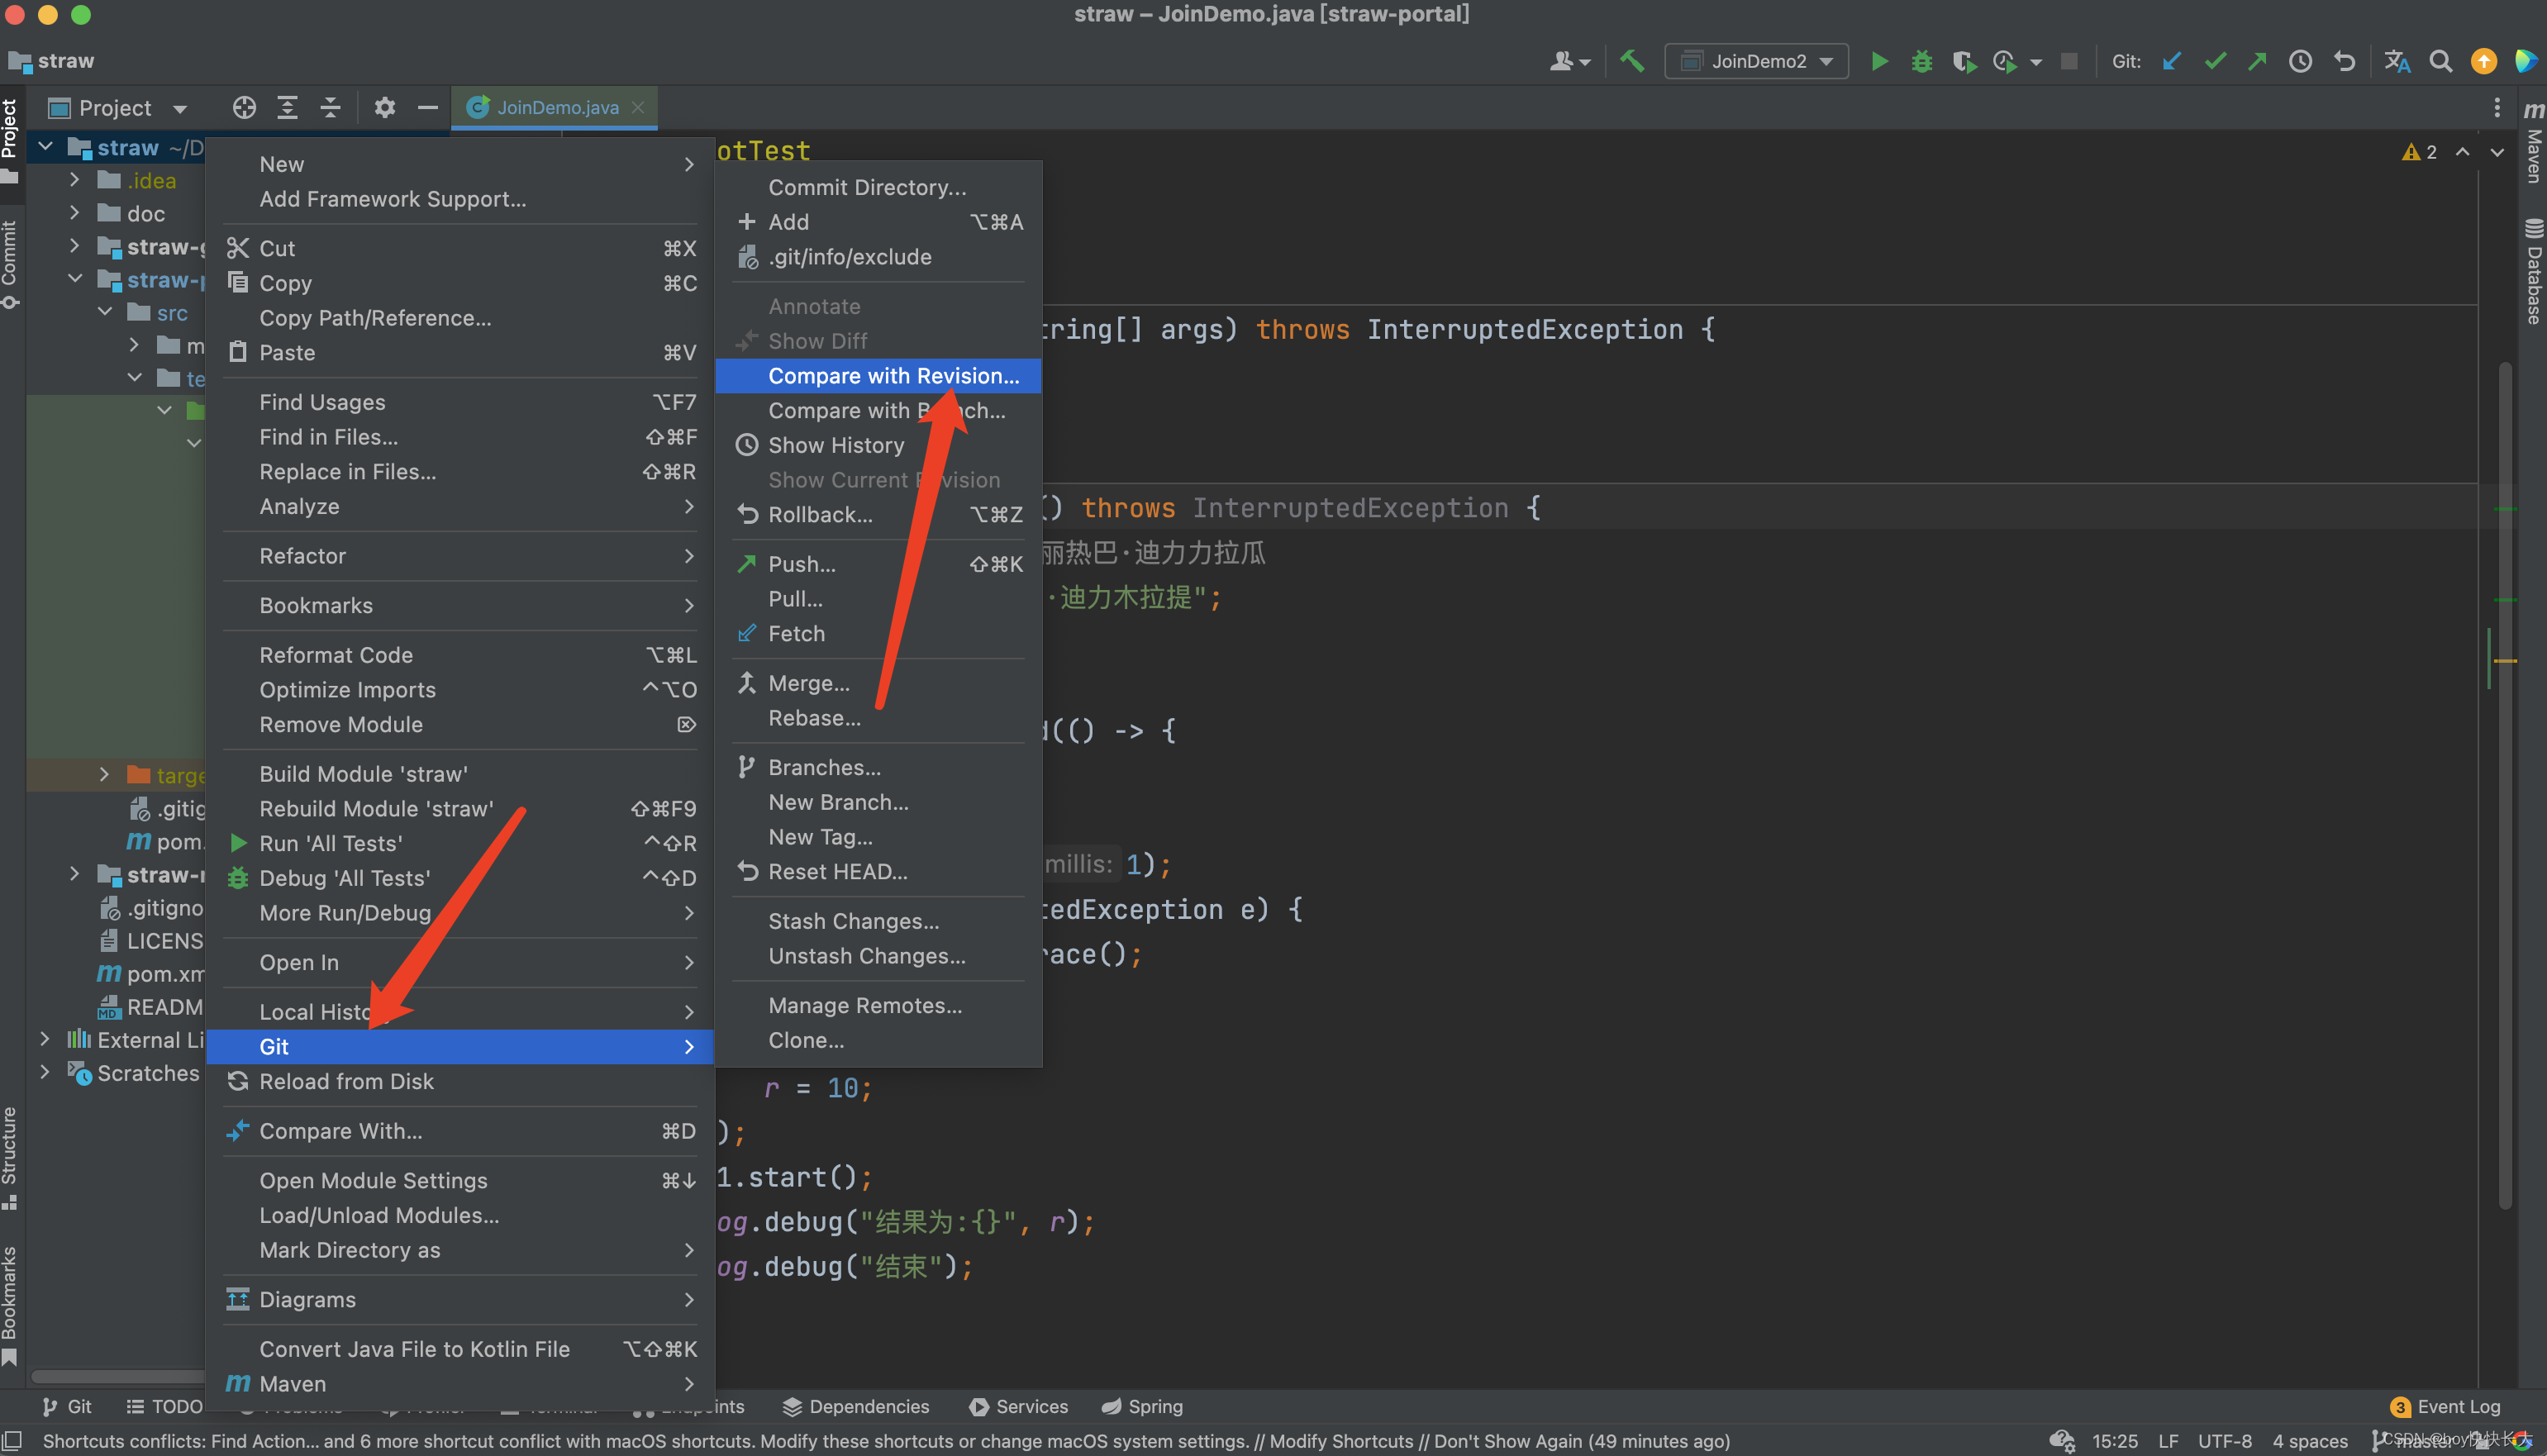Image resolution: width=2547 pixels, height=1456 pixels.
Task: Click the orange update notification icon
Action: [x=2483, y=61]
